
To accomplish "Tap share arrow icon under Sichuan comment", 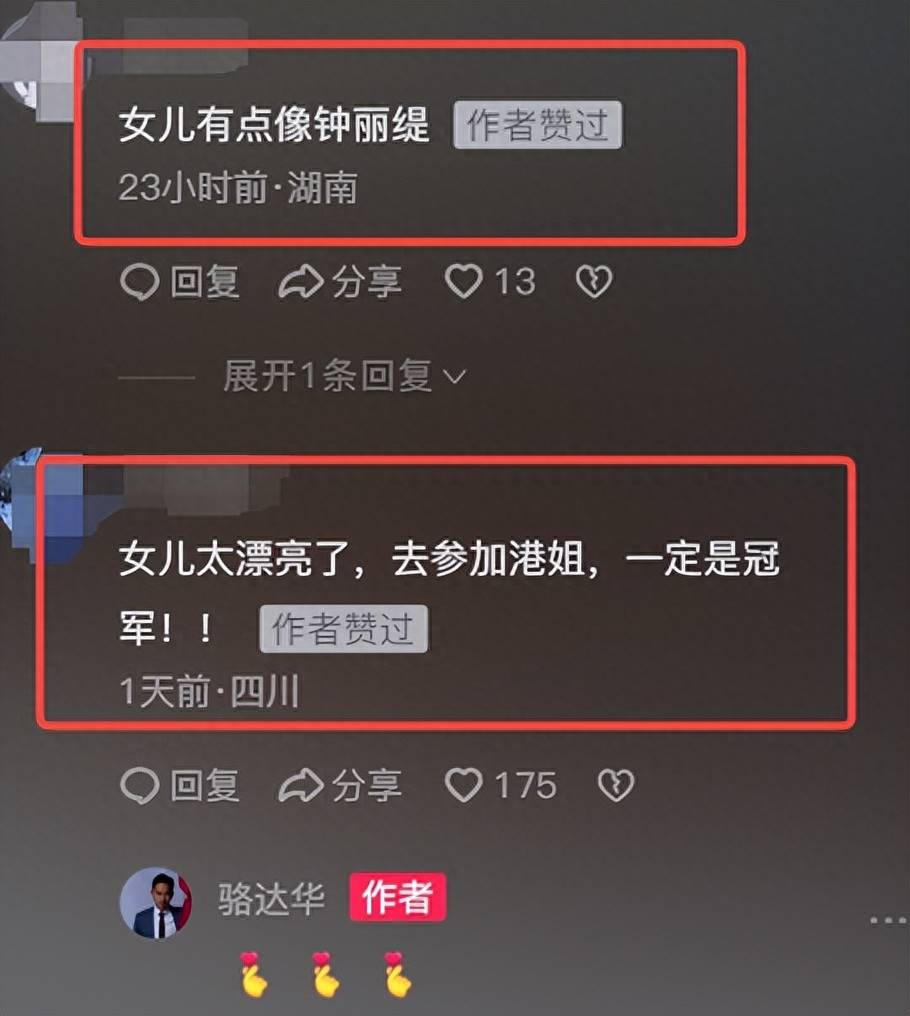I will (301, 785).
